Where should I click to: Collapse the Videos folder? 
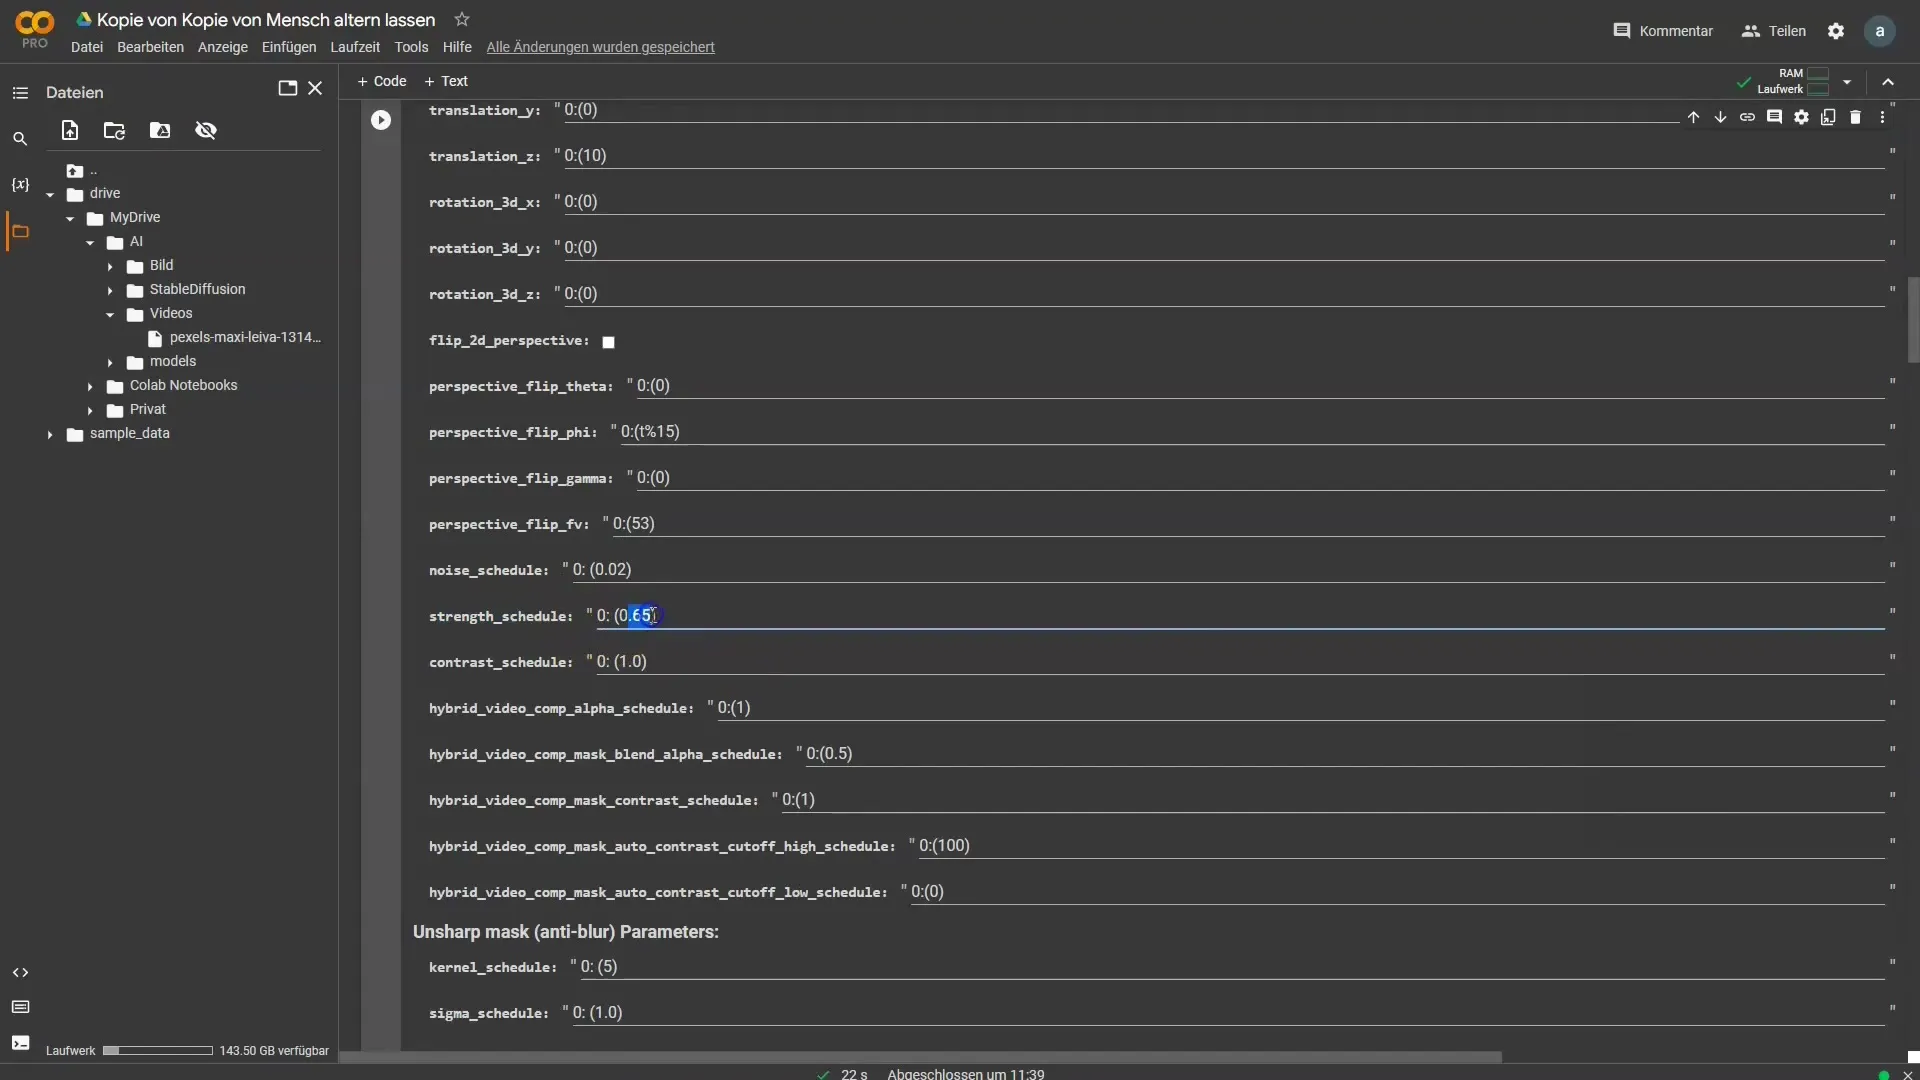pos(110,314)
